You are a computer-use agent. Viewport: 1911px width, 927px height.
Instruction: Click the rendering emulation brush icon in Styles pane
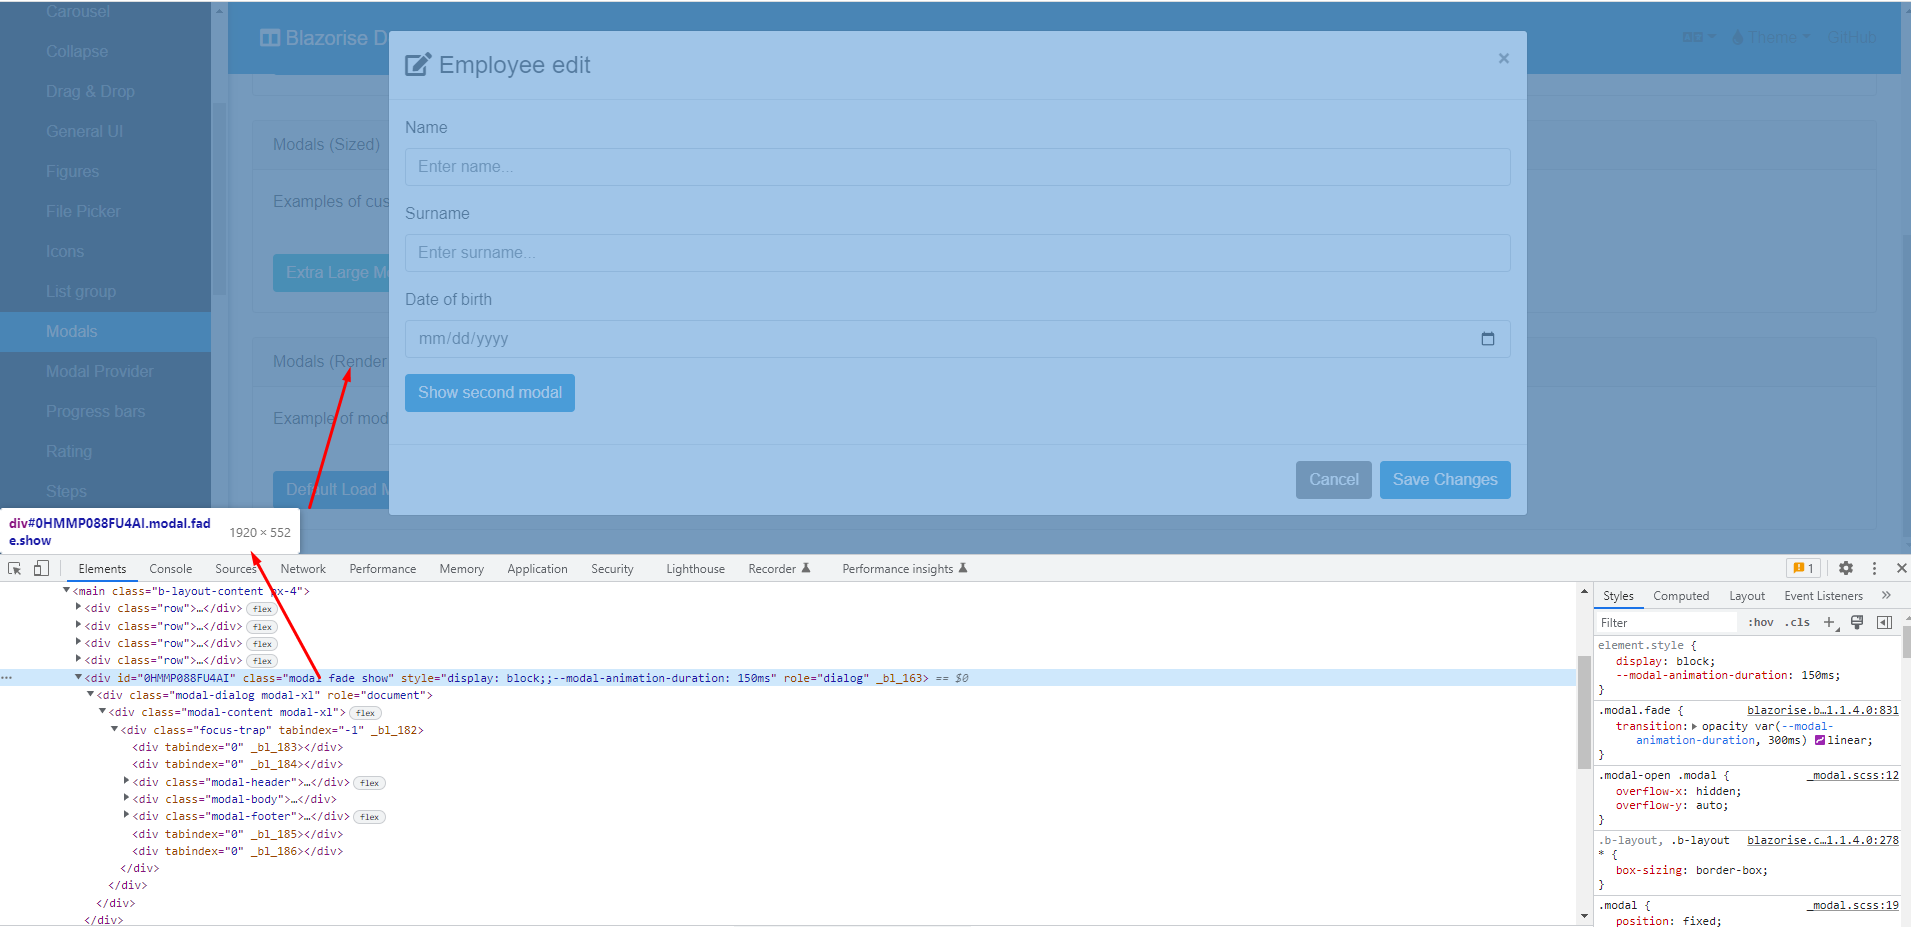click(1857, 622)
